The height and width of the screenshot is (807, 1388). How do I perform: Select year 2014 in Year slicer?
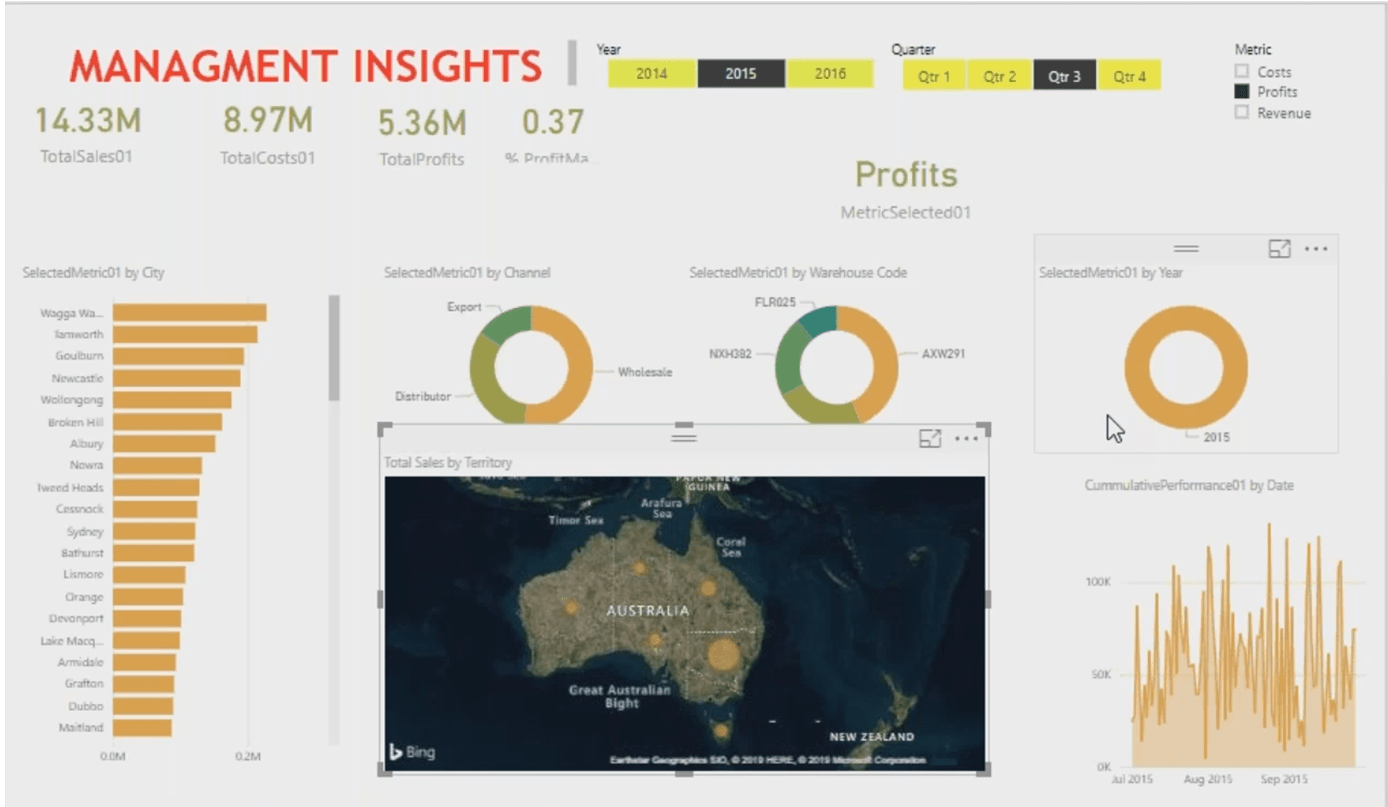point(652,74)
